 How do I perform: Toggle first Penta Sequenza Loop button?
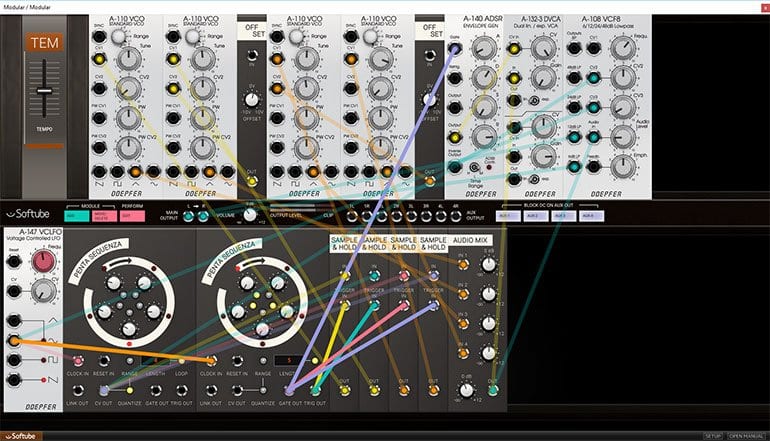pos(181,361)
